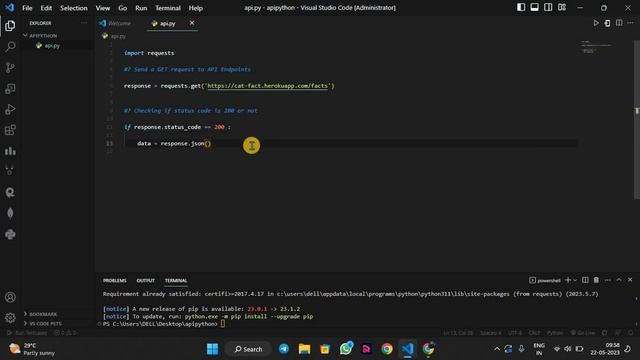Click Go Live in status bar
Viewport: 640px width, 360px height.
pyautogui.click(x=583, y=333)
